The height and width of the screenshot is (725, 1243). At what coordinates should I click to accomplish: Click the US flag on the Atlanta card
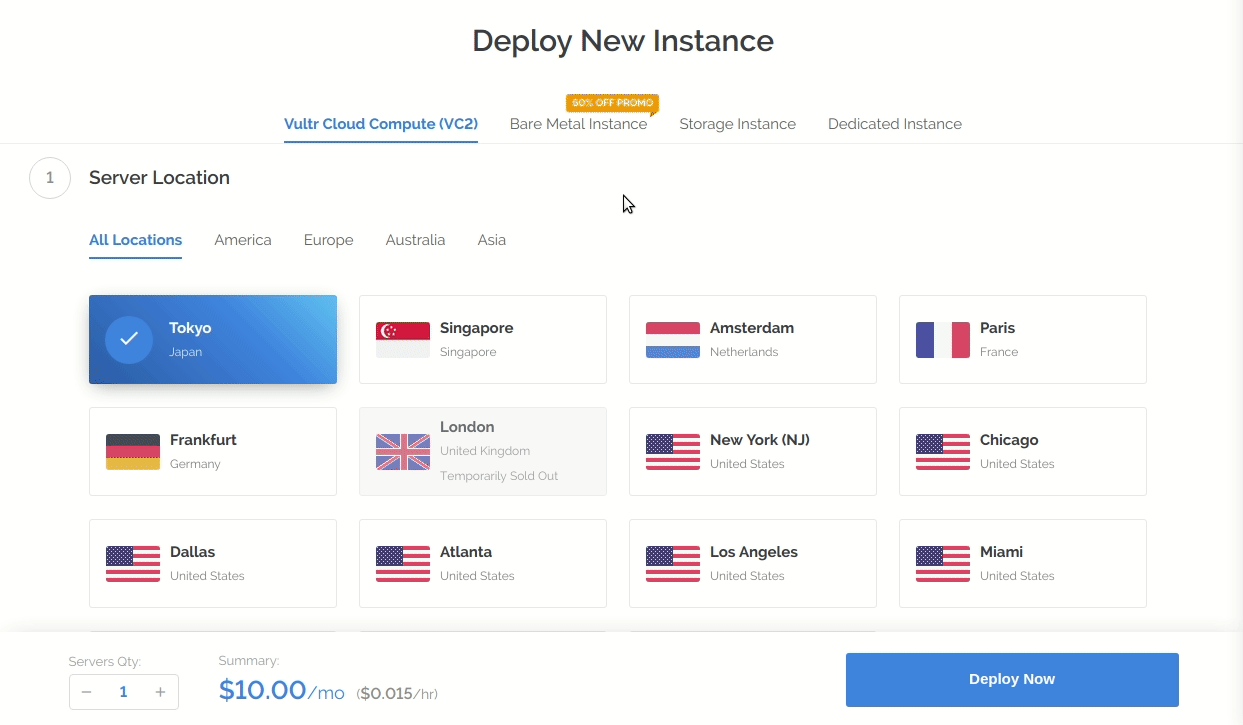(x=403, y=564)
